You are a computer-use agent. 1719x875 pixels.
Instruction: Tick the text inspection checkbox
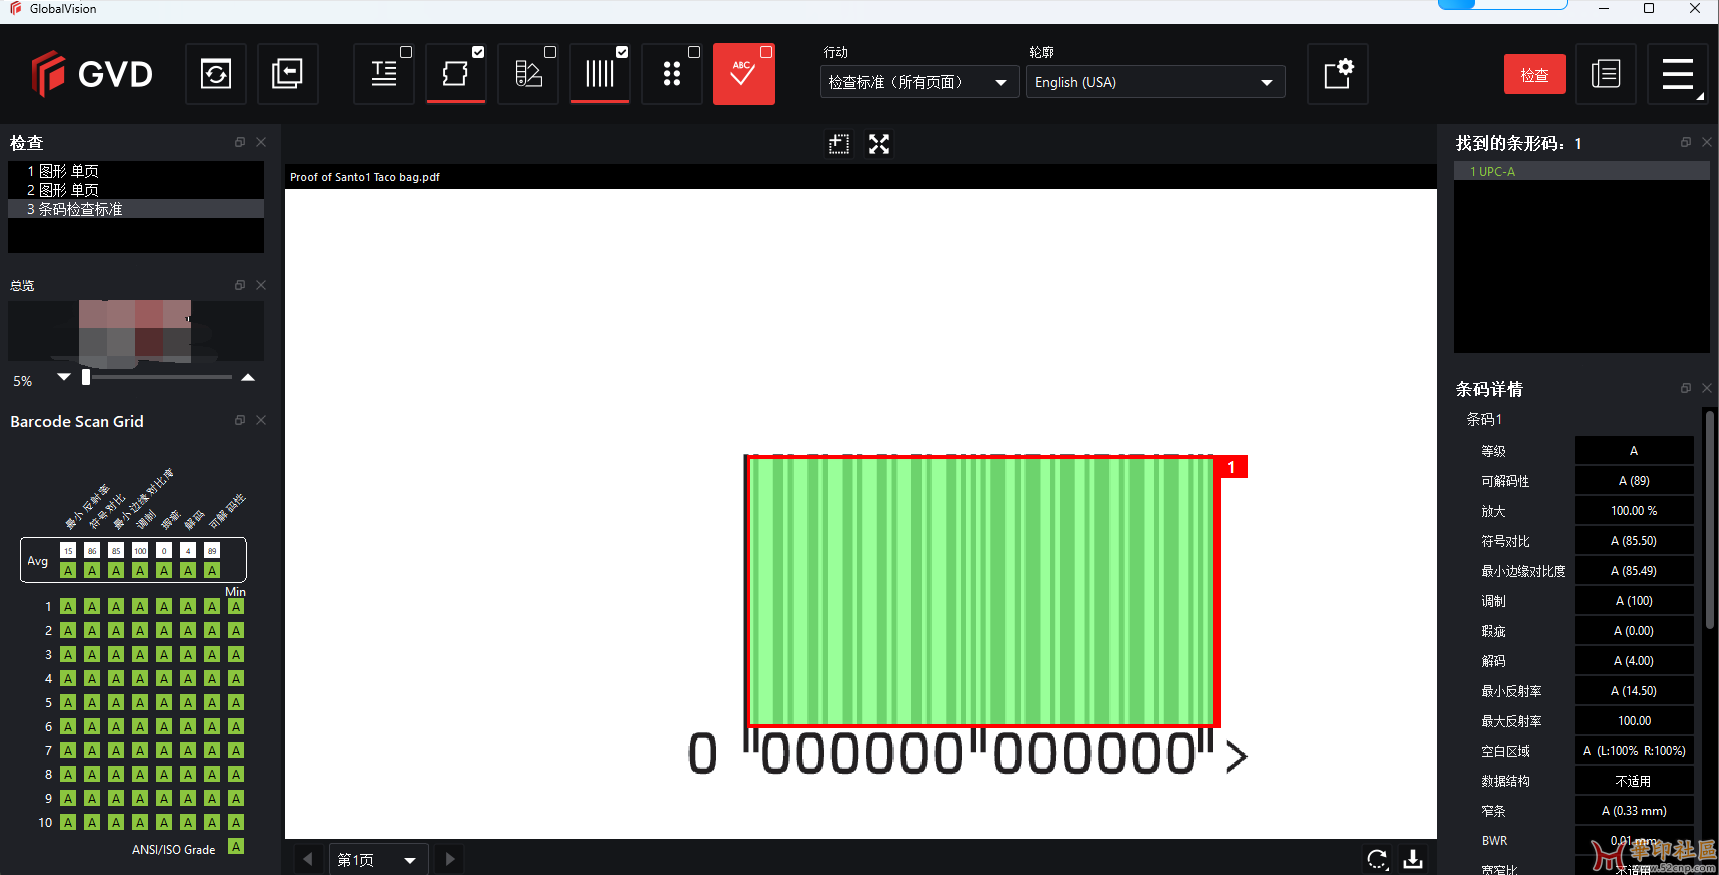pos(406,52)
